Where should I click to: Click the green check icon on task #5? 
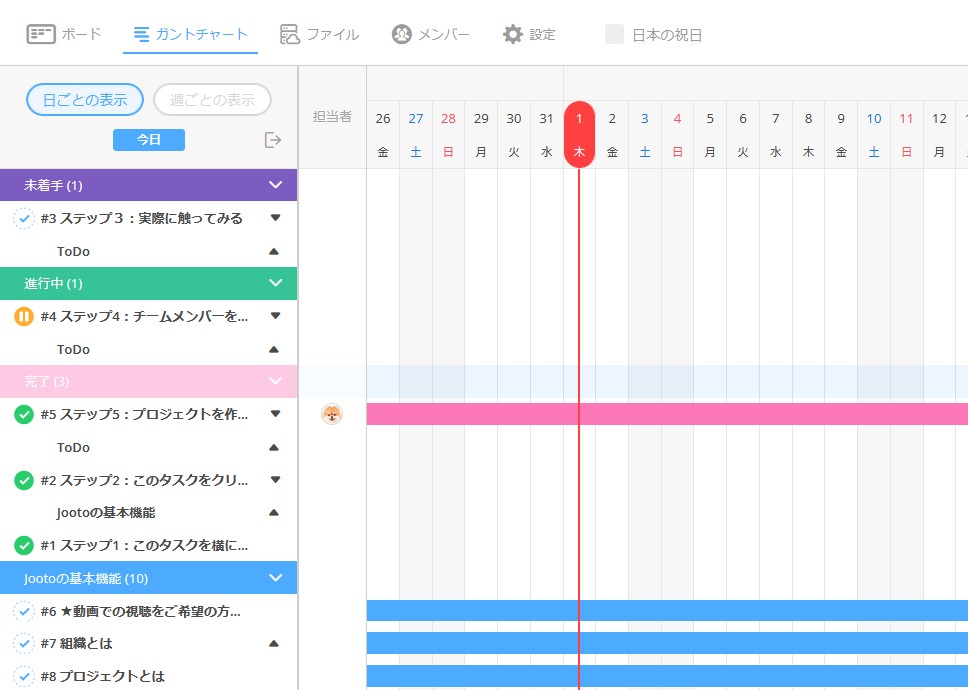[x=24, y=414]
